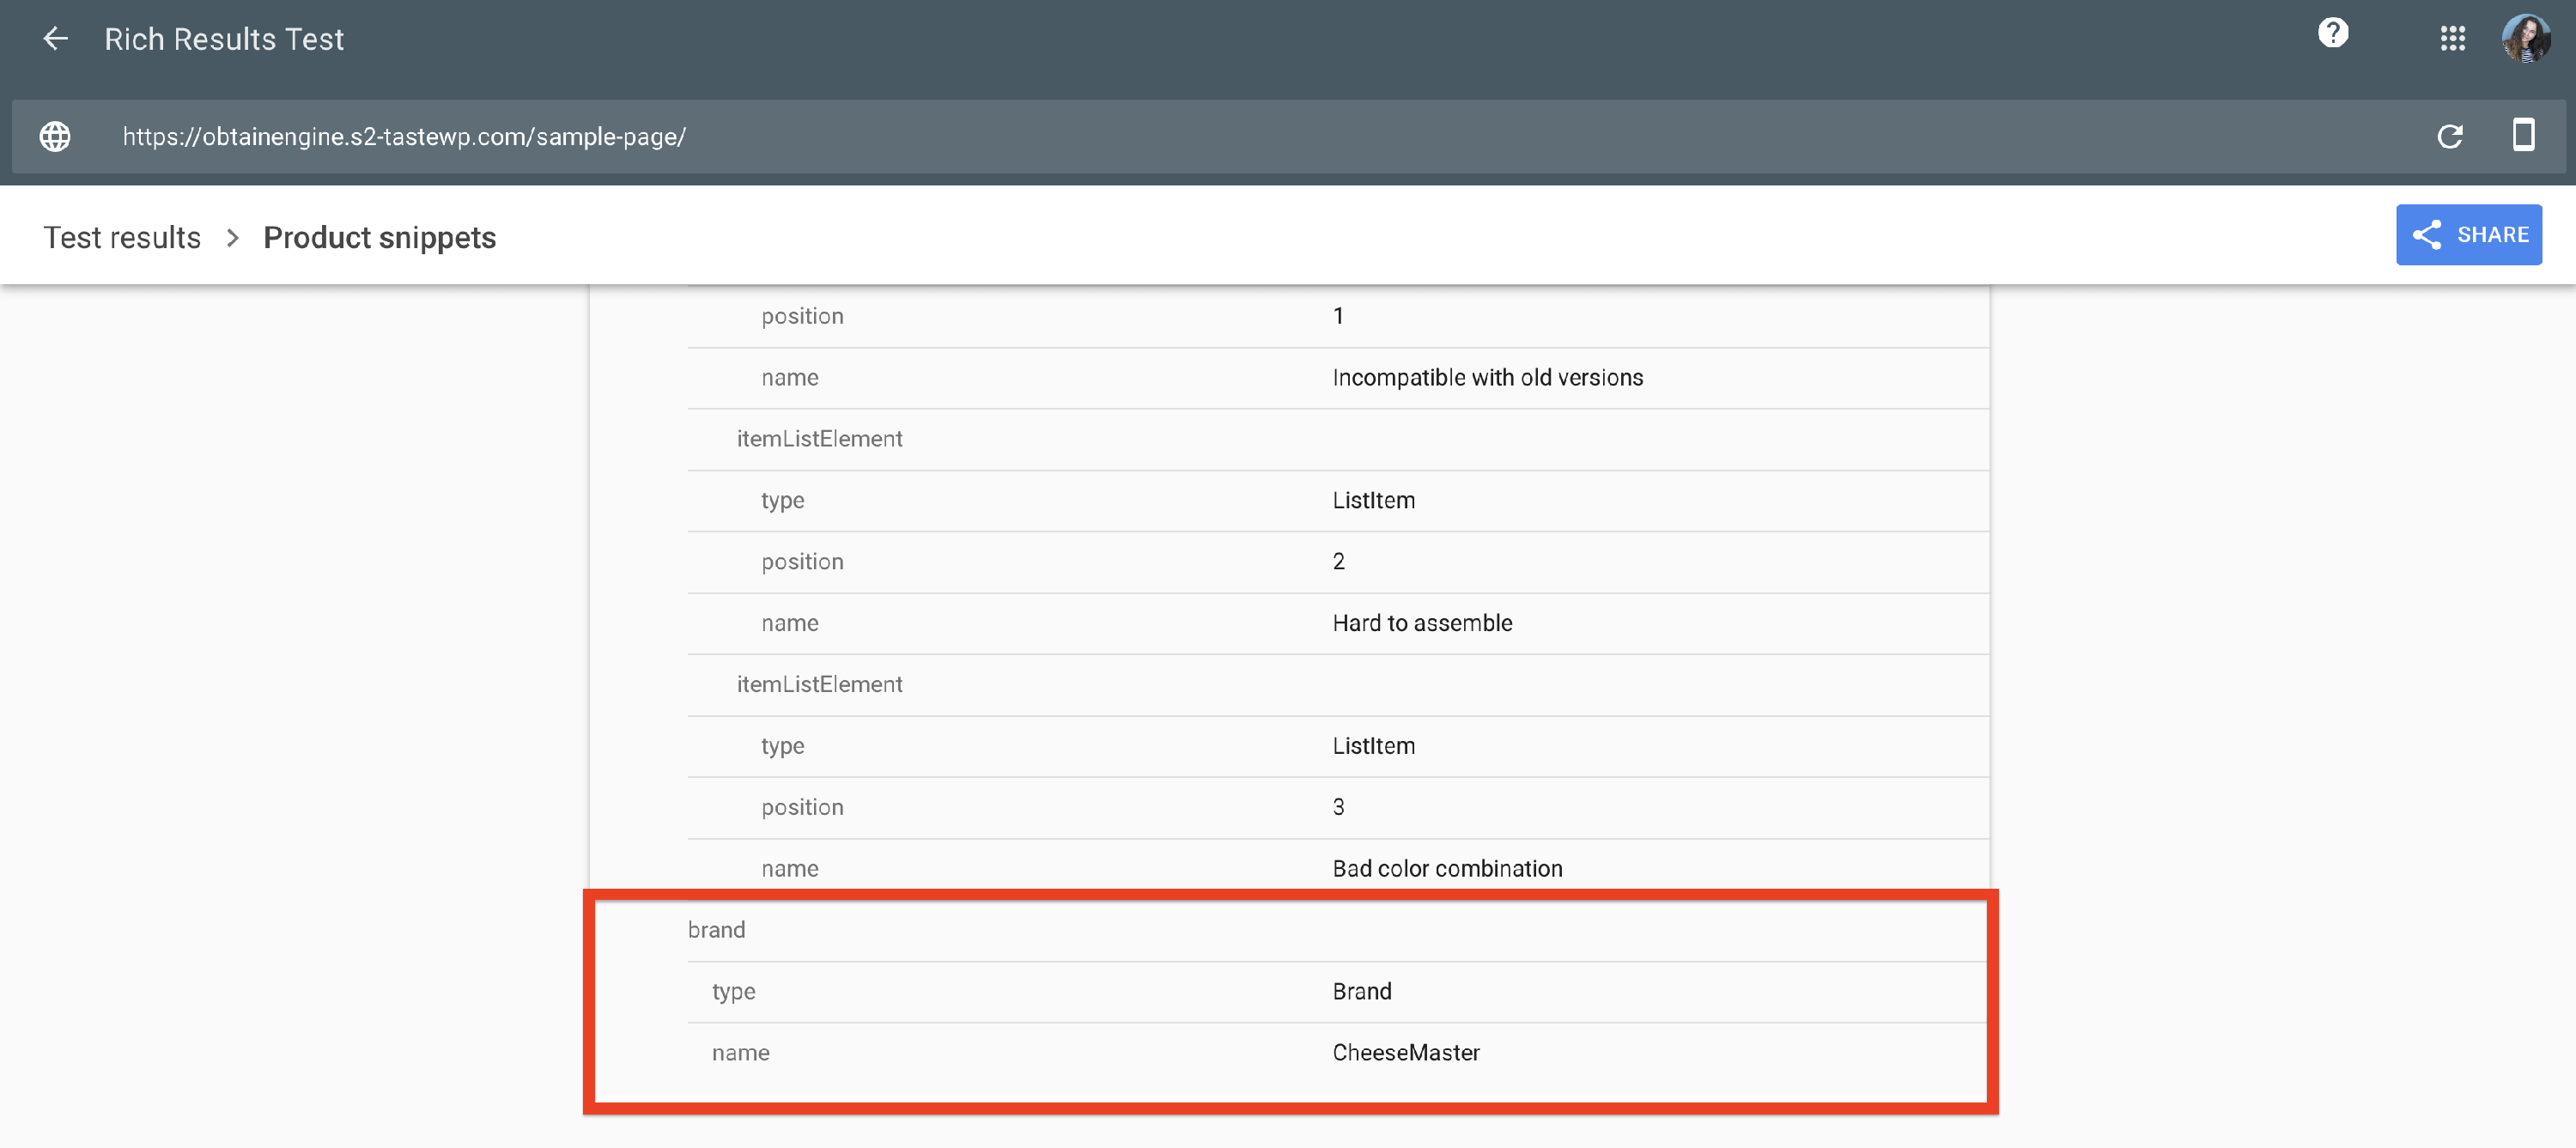Reload the test with refresh icon

[2449, 137]
